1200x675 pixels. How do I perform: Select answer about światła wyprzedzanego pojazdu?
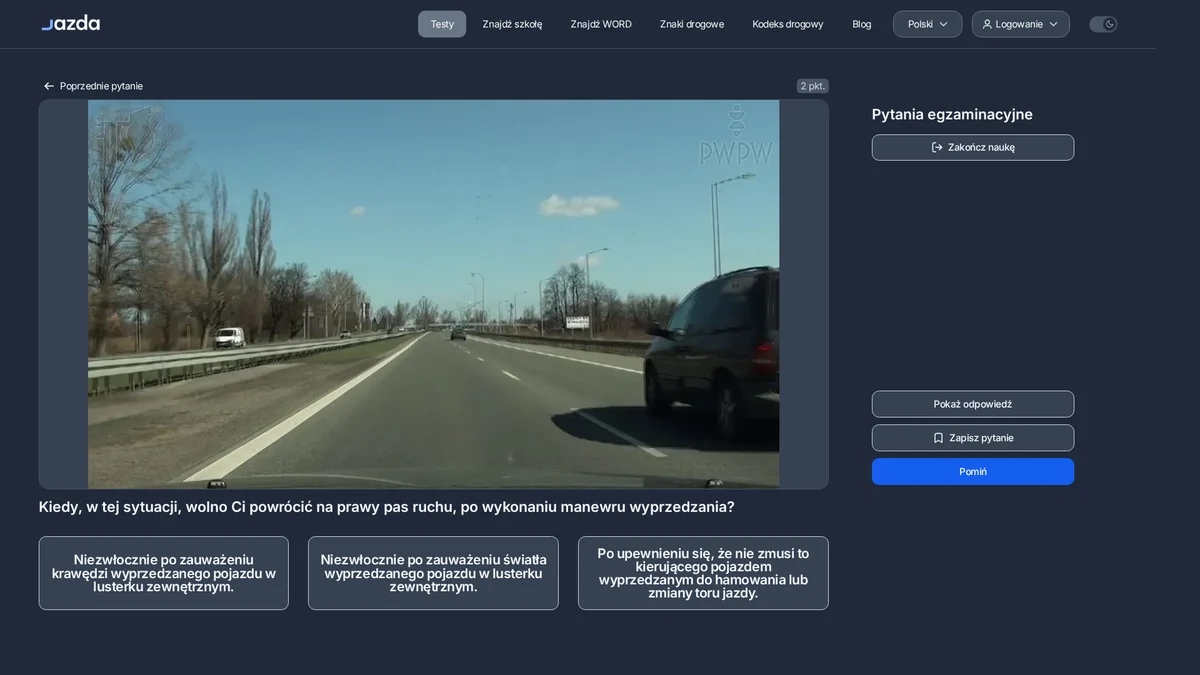[433, 573]
